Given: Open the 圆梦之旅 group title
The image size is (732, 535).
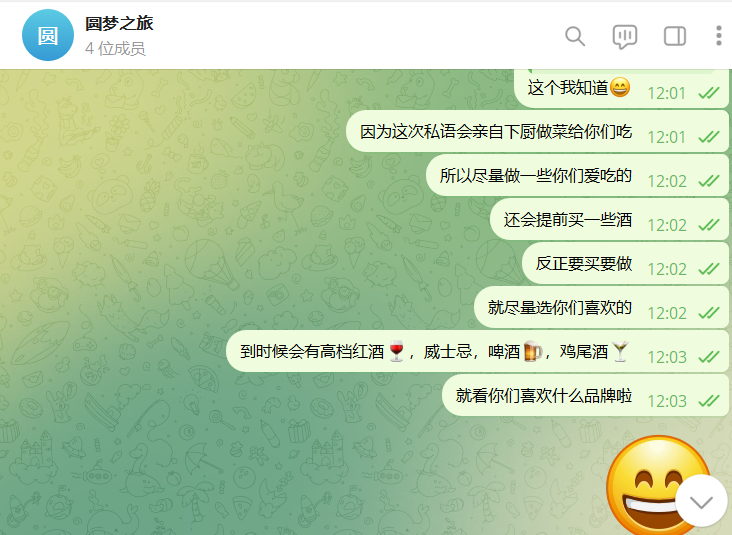Looking at the screenshot, I should pos(119,23).
